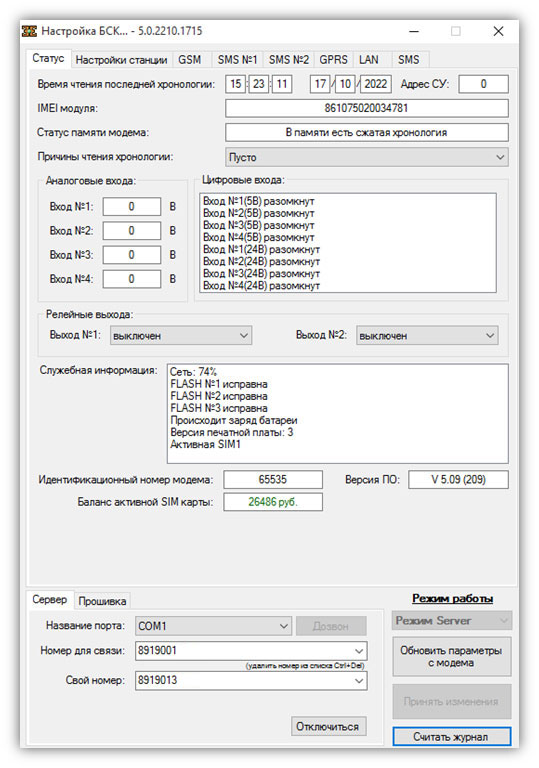This screenshot has height=768, width=539.
Task: Click the Сеть: 74% line
Action: pyautogui.click(x=193, y=372)
